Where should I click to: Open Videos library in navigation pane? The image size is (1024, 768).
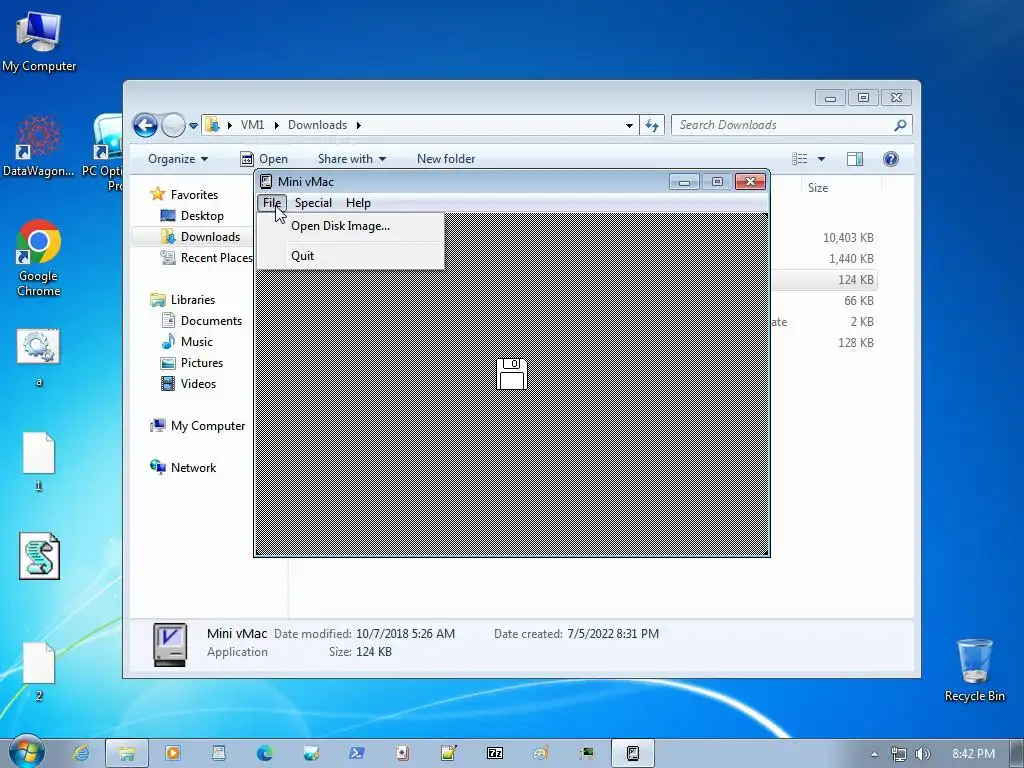pyautogui.click(x=198, y=383)
